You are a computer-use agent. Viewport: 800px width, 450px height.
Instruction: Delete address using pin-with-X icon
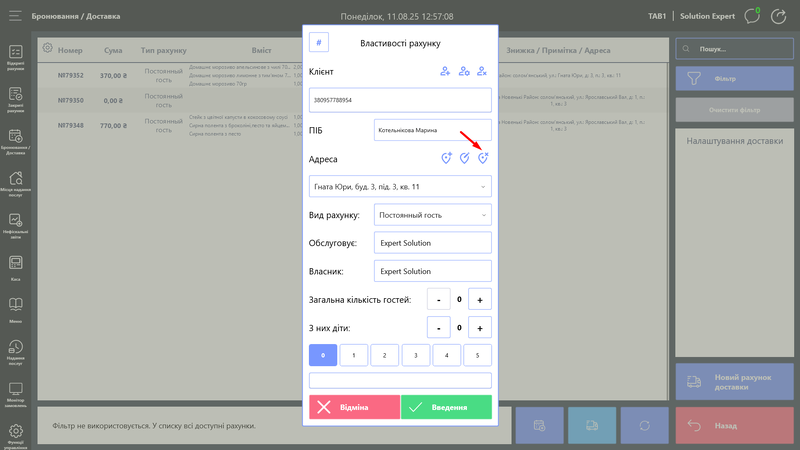pos(482,158)
